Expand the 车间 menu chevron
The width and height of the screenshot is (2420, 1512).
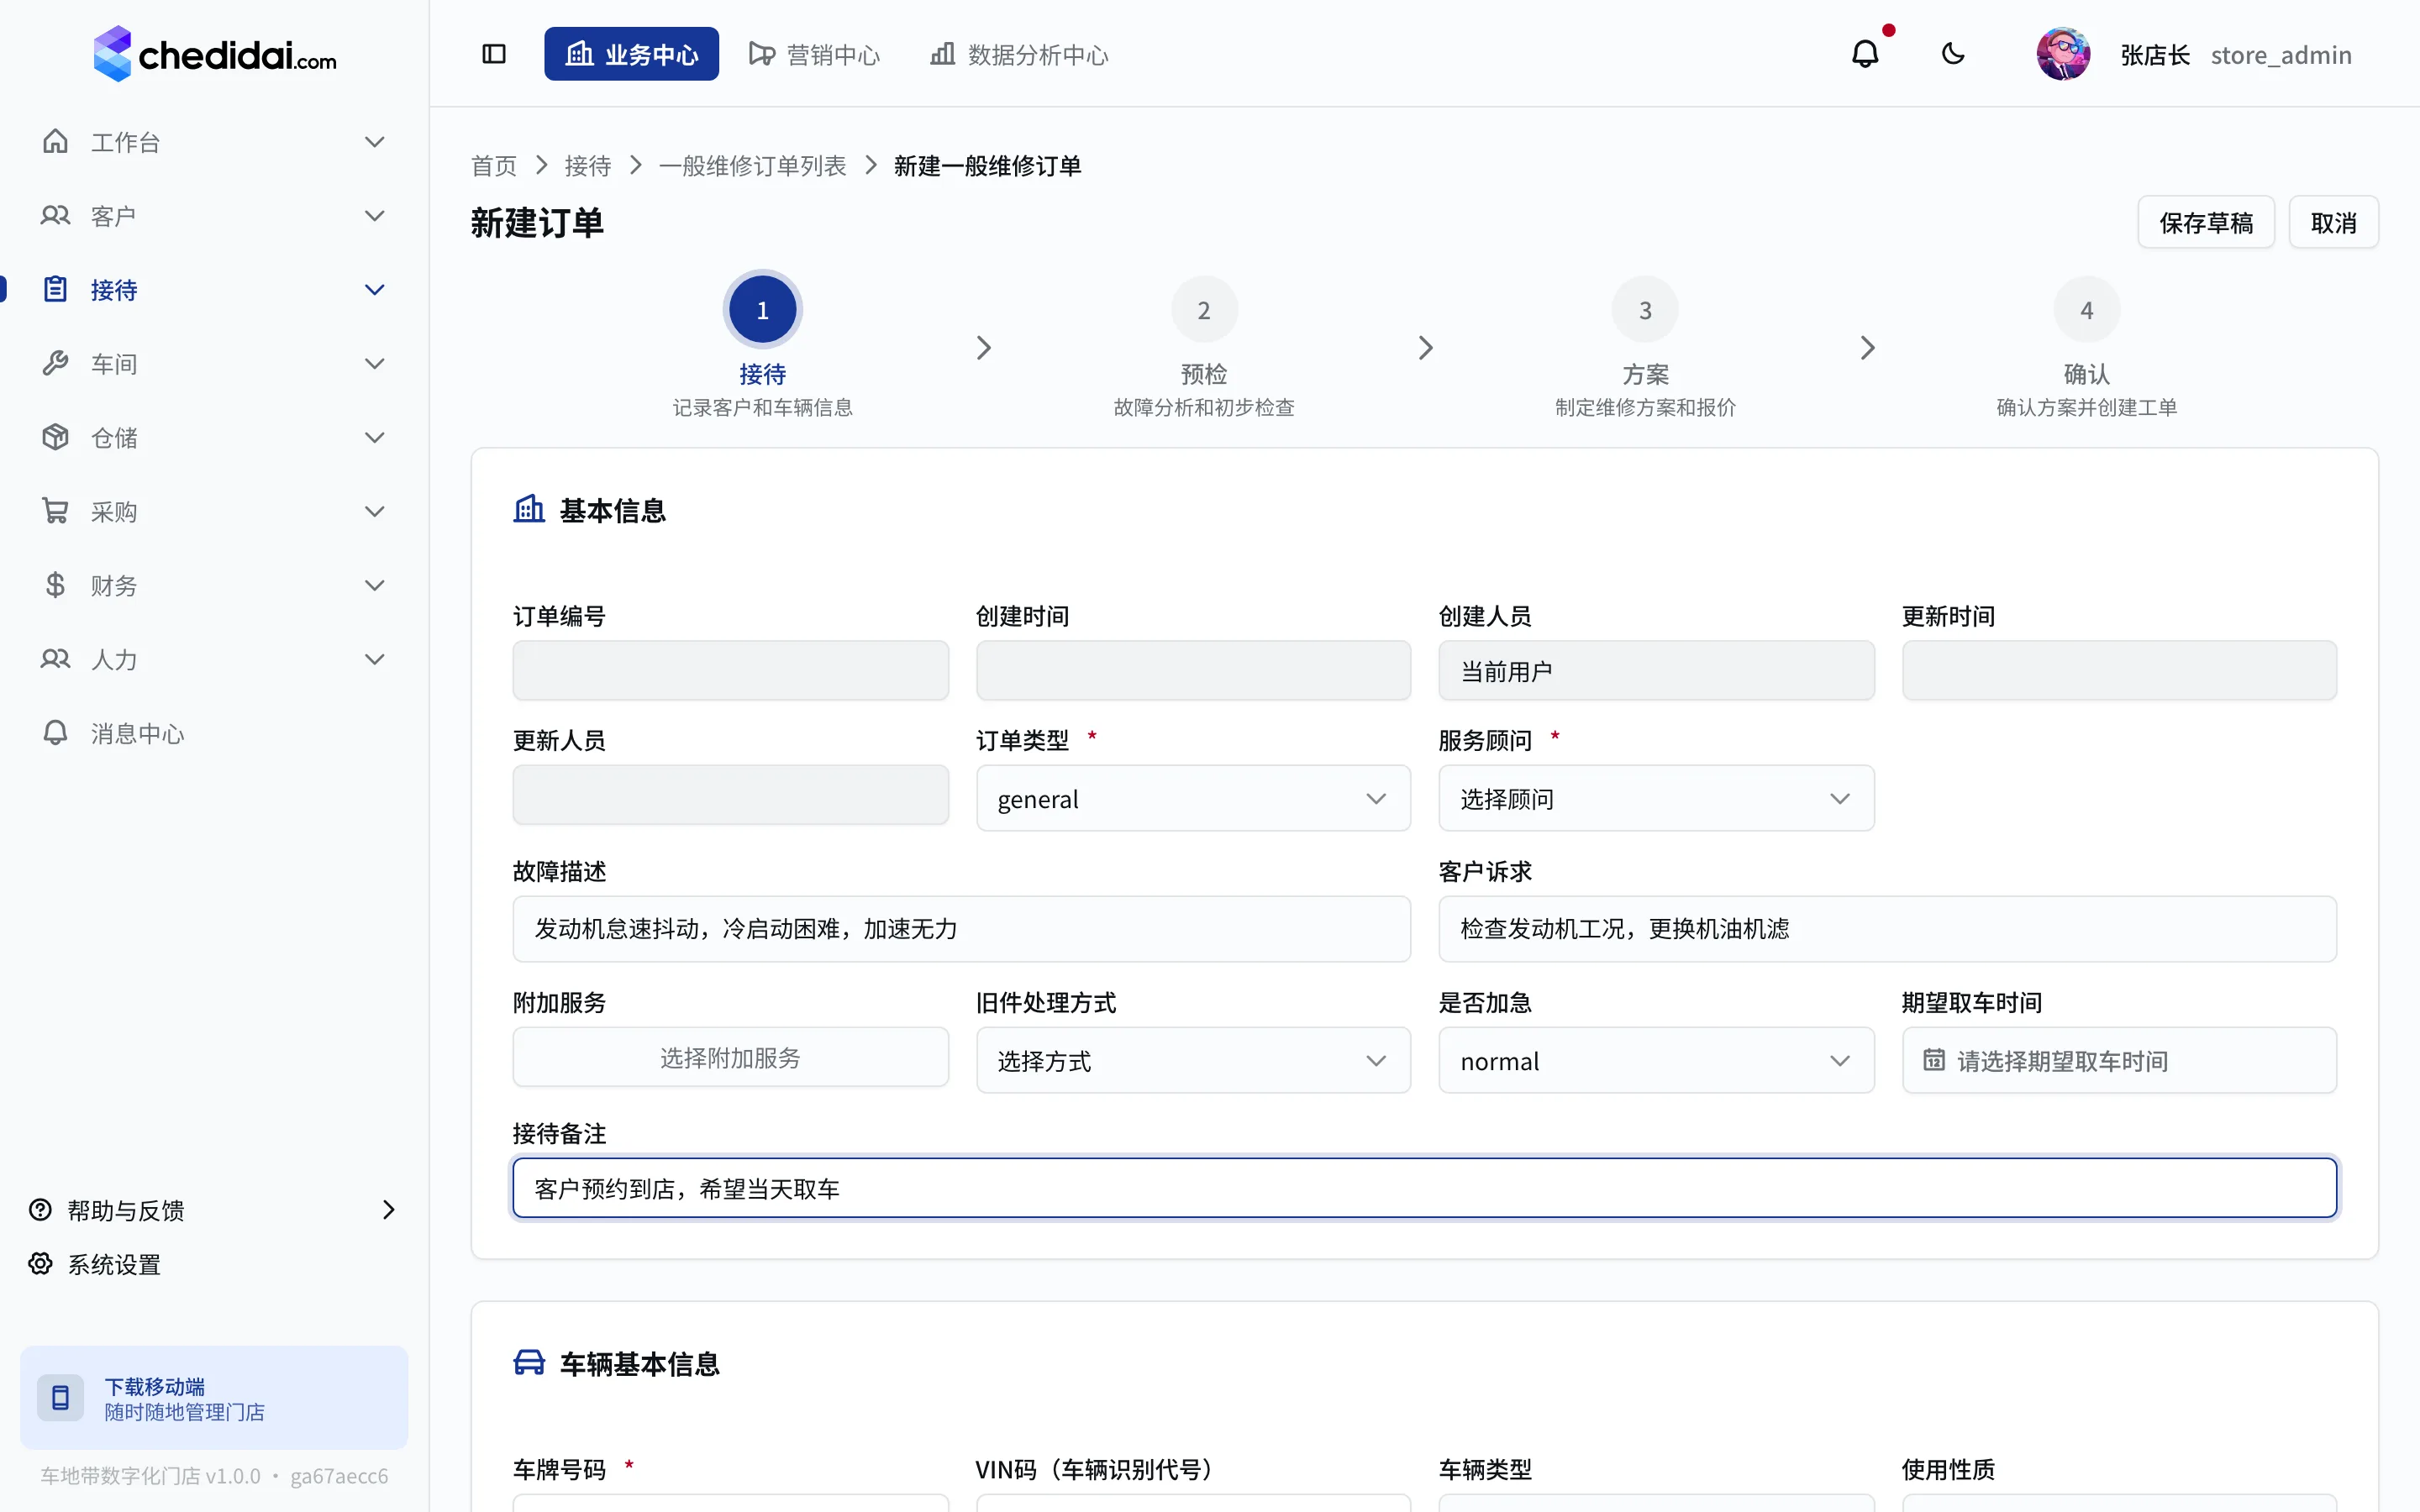pos(375,363)
